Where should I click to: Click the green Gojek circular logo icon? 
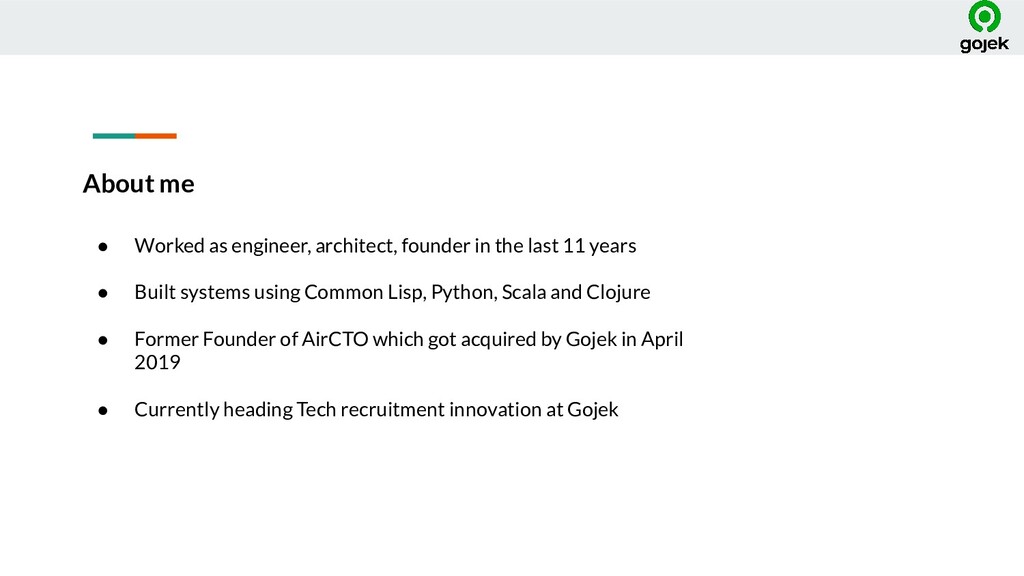pos(984,16)
